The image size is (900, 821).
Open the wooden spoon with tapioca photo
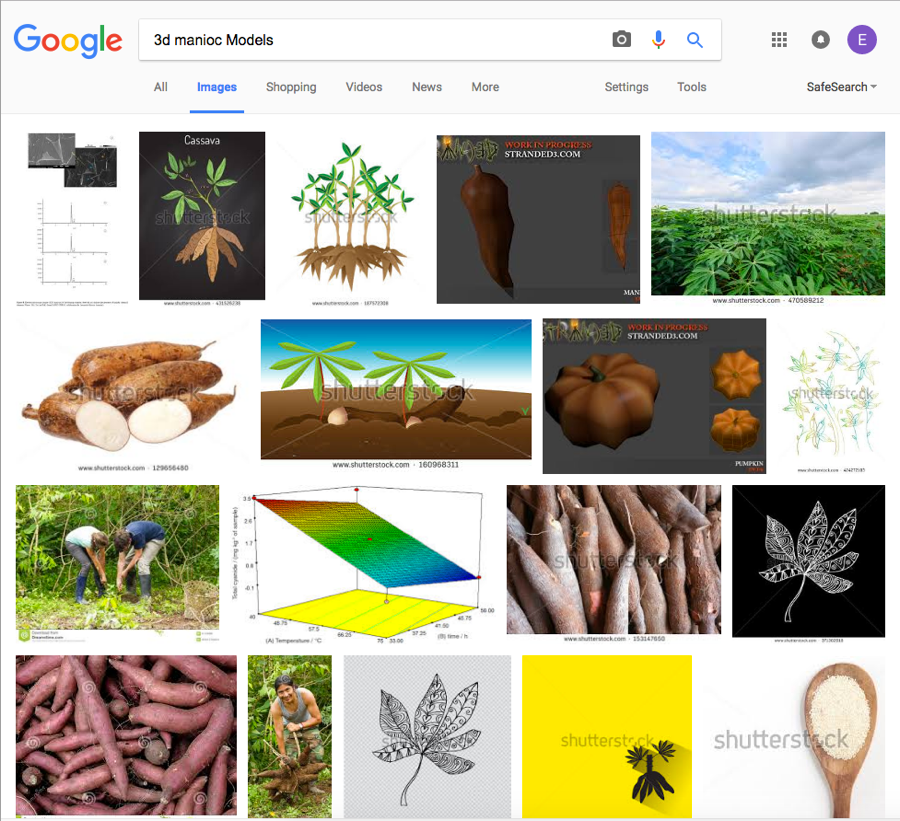(x=794, y=737)
